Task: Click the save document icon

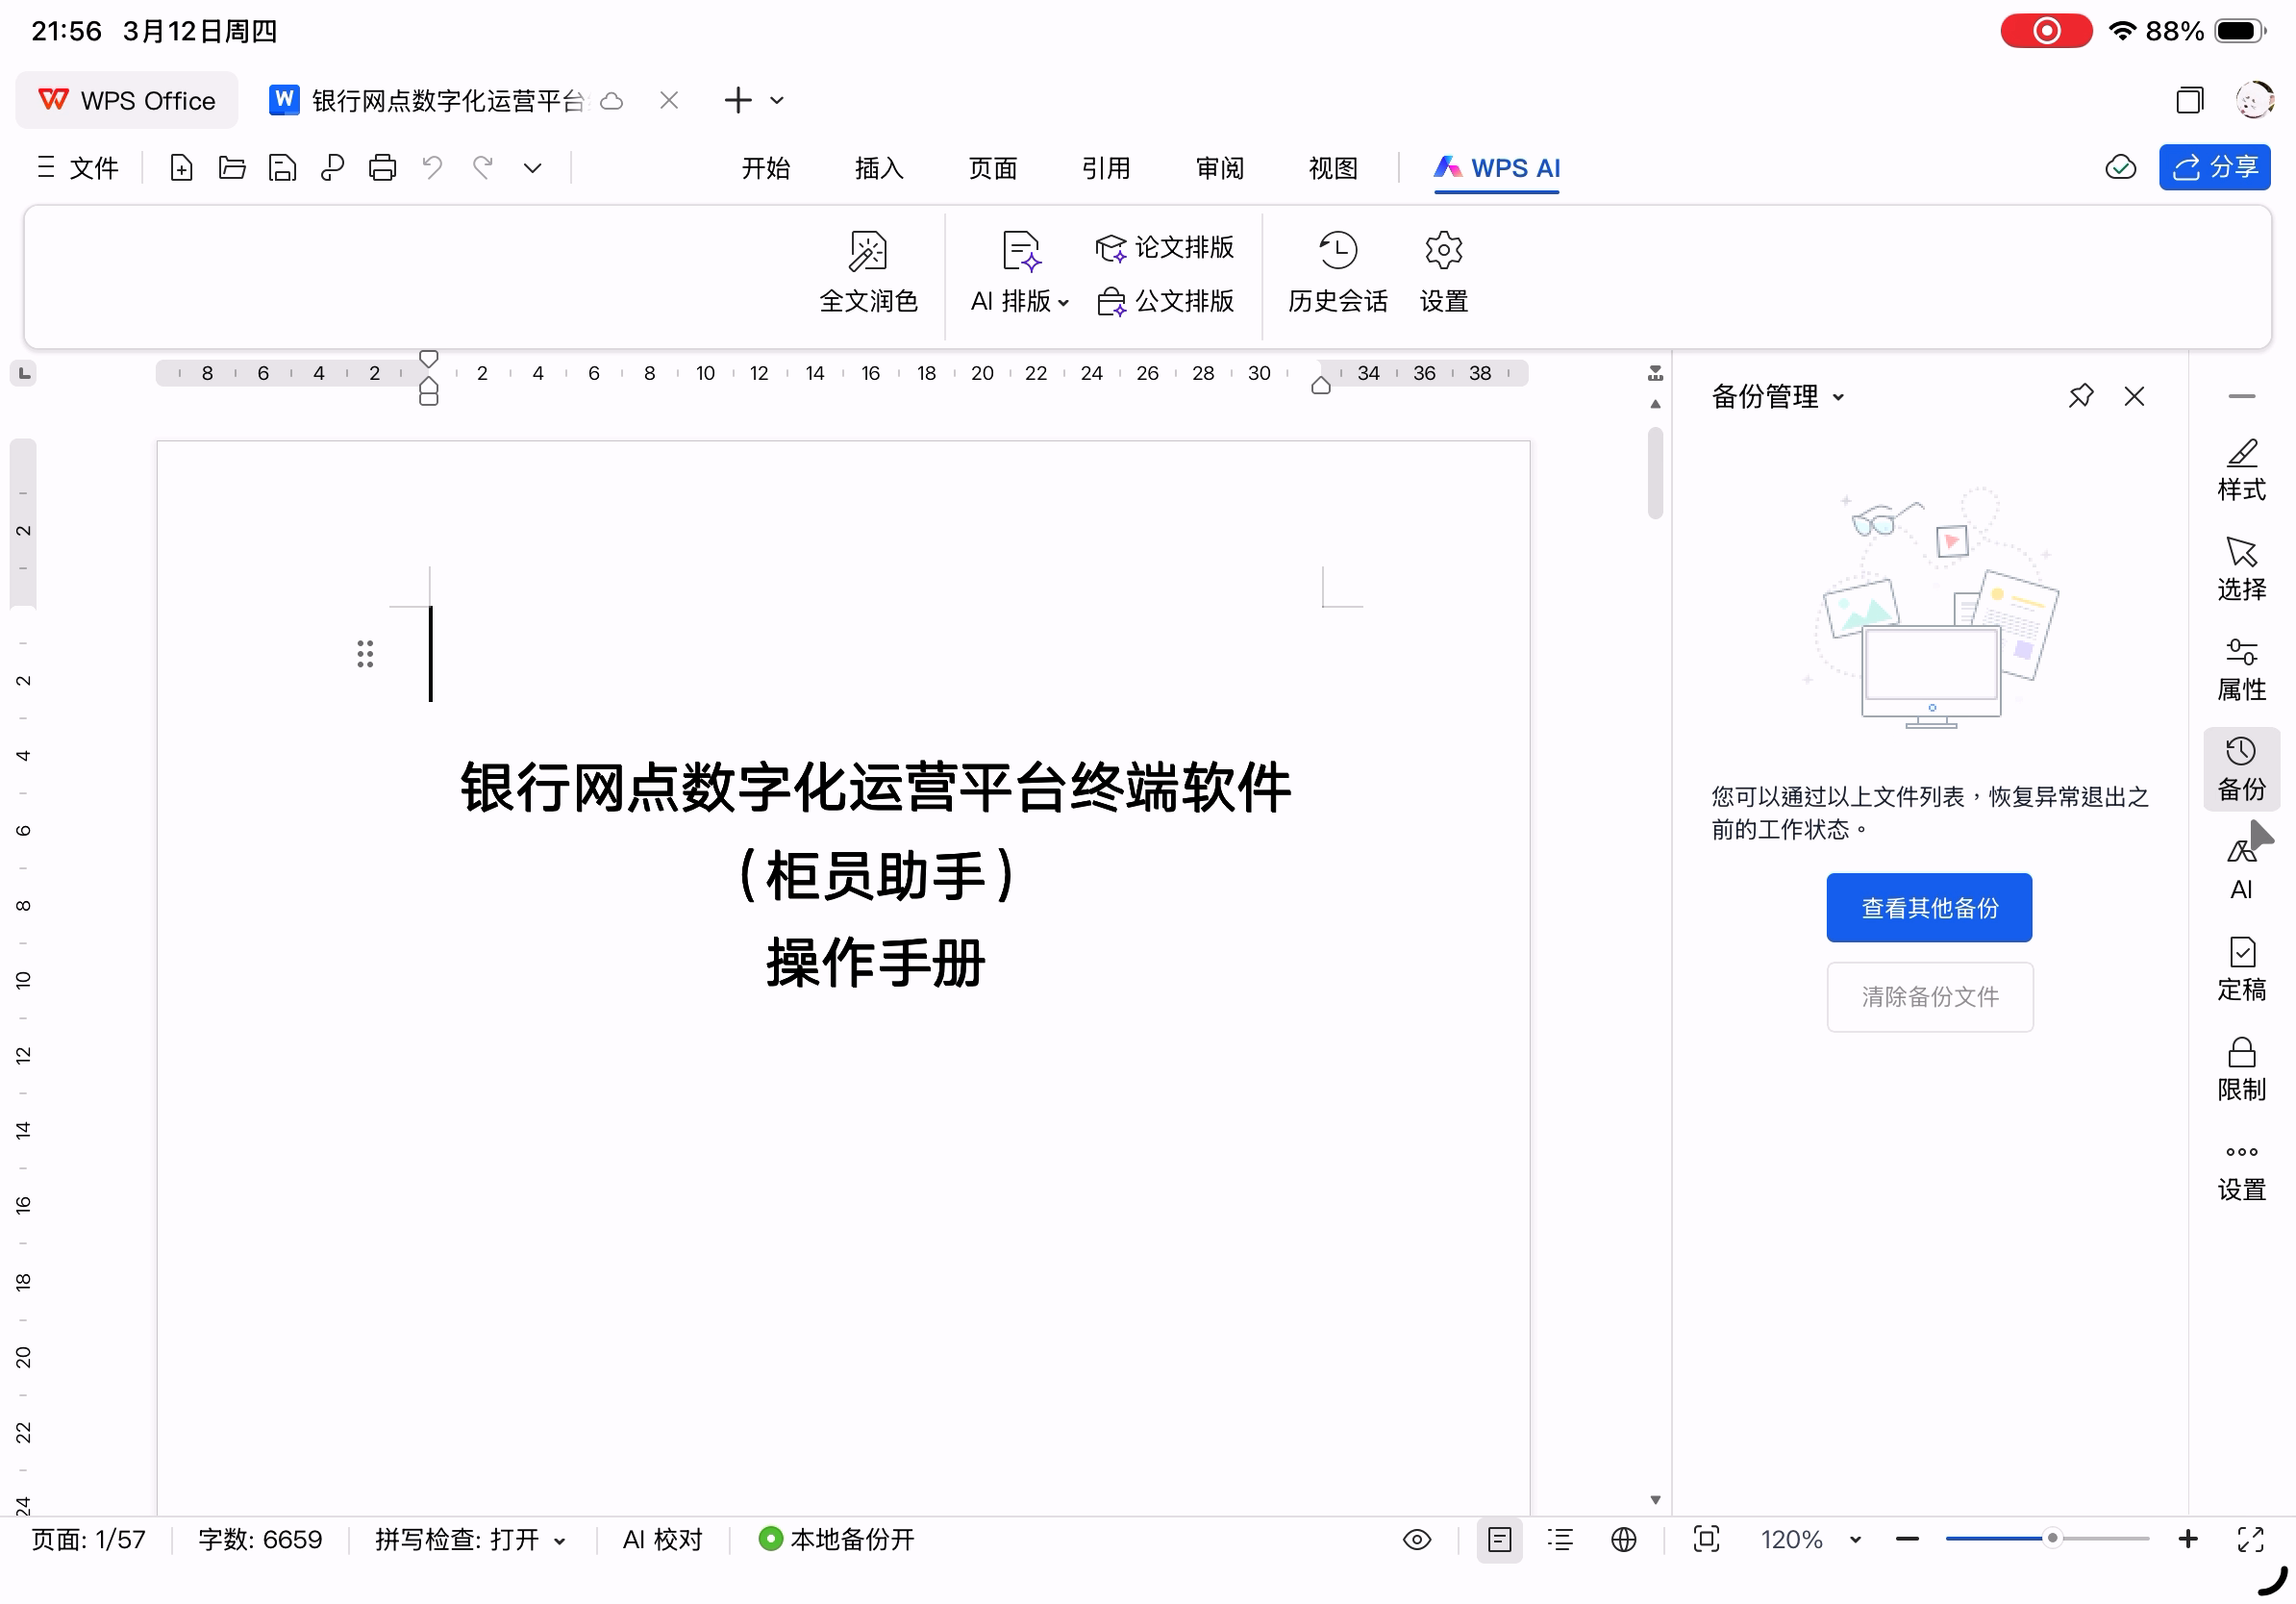Action: pos(283,168)
